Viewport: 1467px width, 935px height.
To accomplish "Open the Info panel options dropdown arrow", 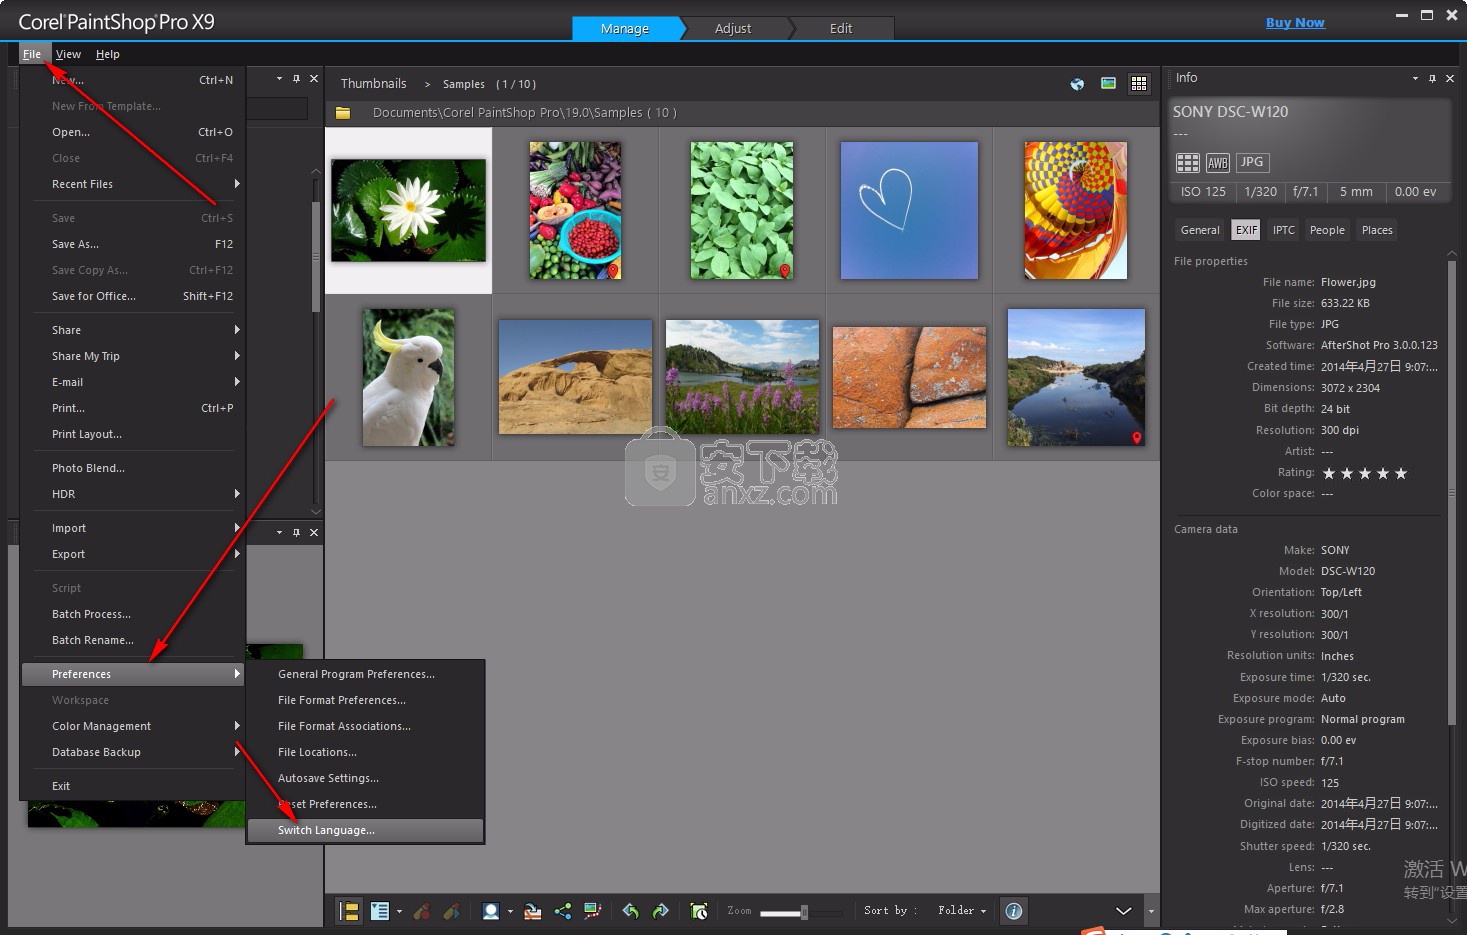I will (1415, 78).
